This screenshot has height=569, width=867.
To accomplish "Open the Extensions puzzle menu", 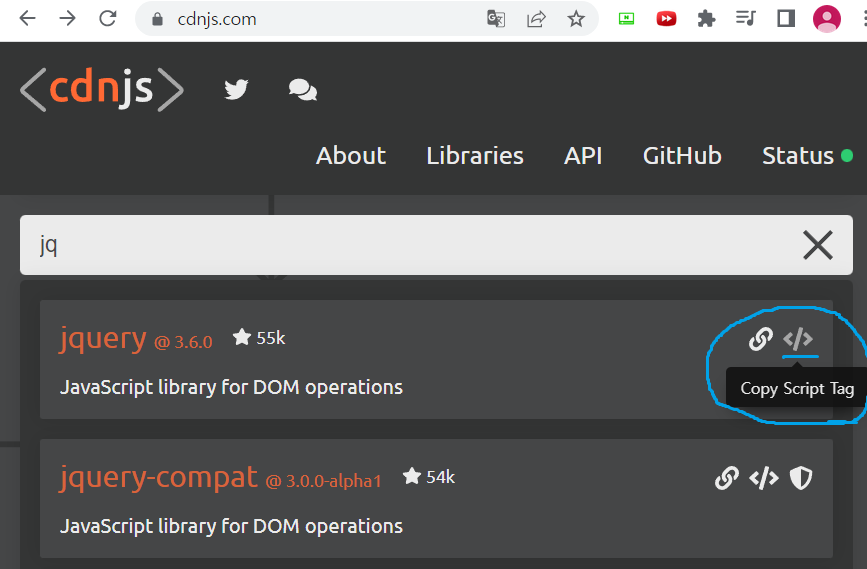I will pos(706,19).
